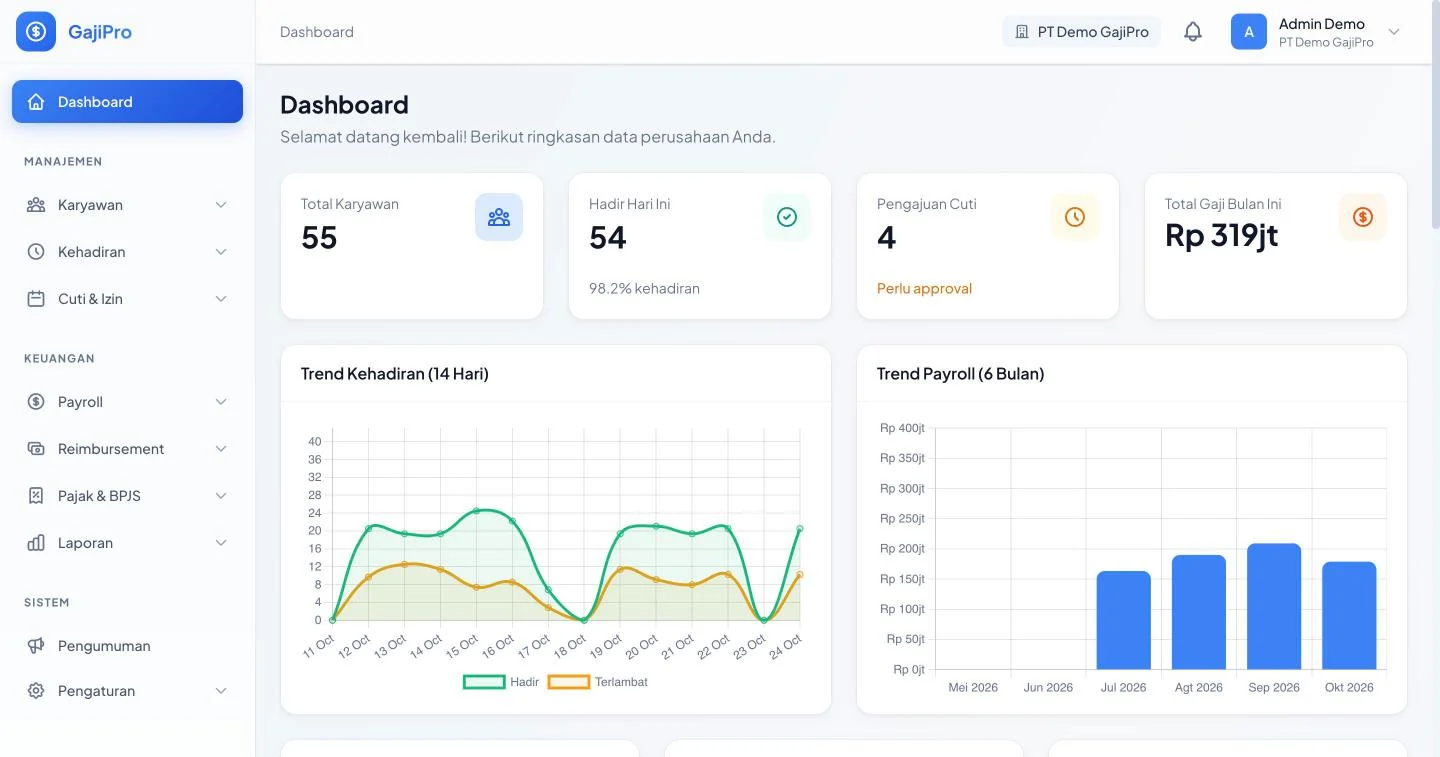Open the Pengumuman menu item

[x=127, y=646]
